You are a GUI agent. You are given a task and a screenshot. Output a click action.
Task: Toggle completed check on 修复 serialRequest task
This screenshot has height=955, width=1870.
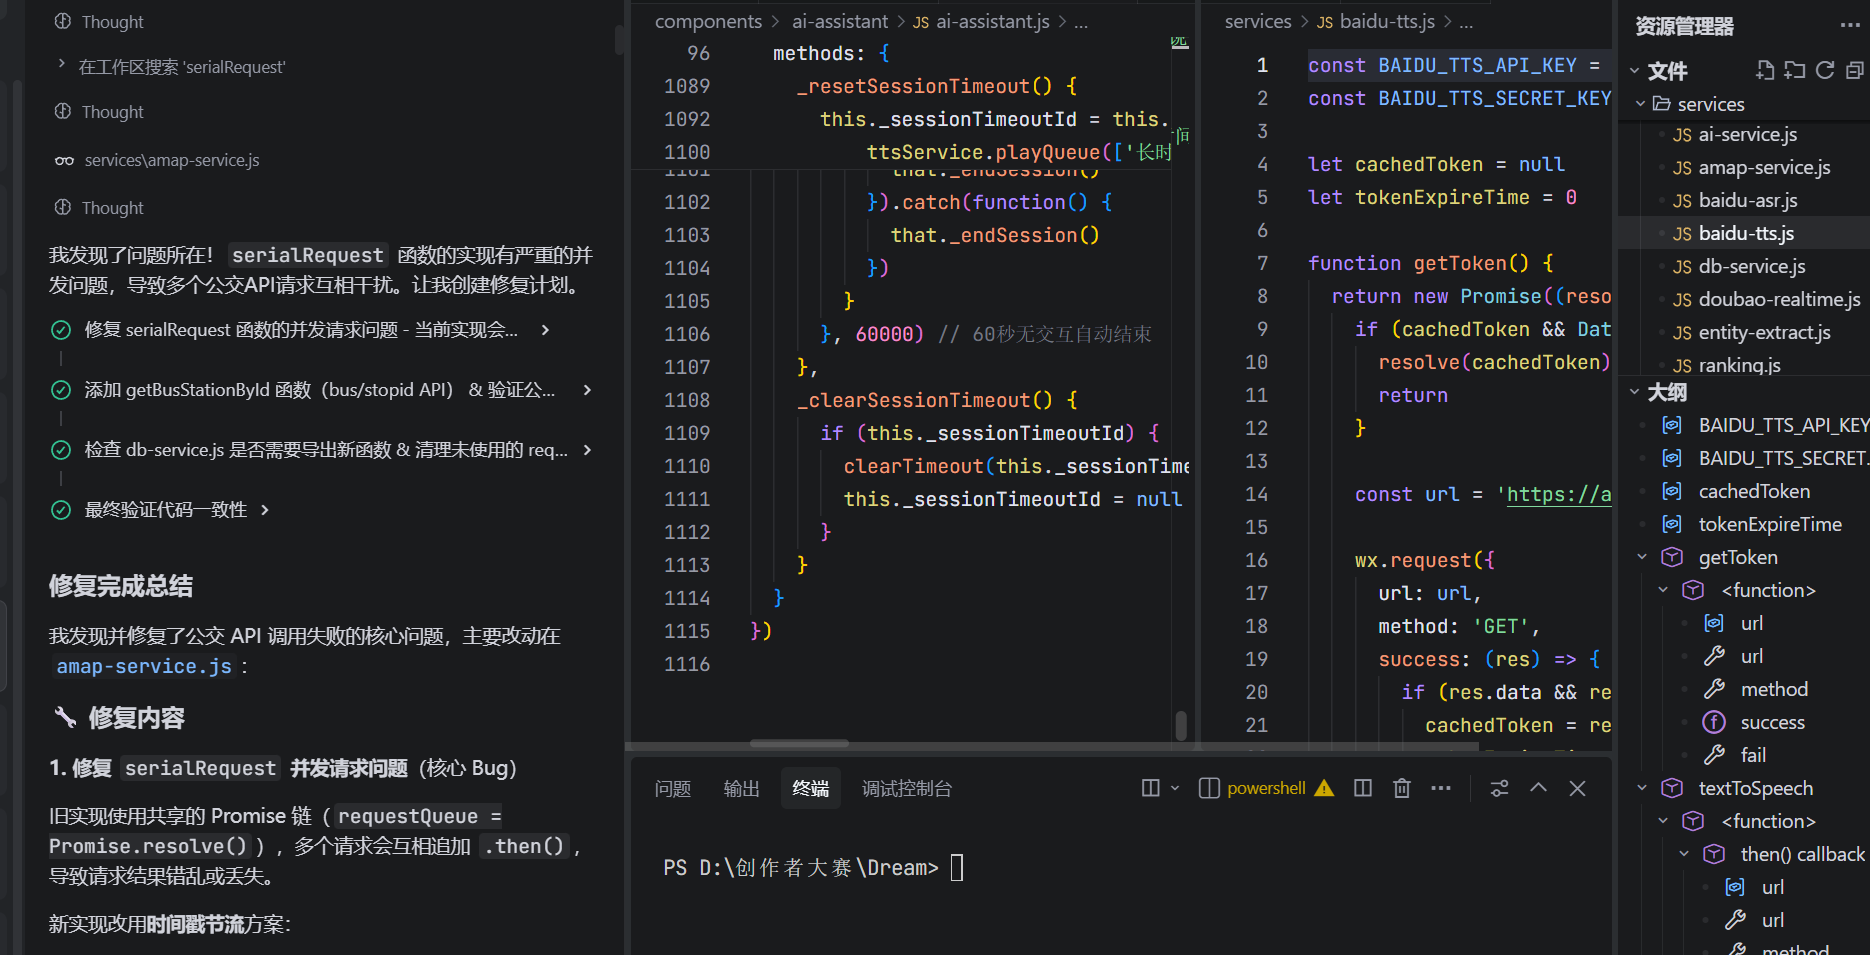[x=61, y=330]
